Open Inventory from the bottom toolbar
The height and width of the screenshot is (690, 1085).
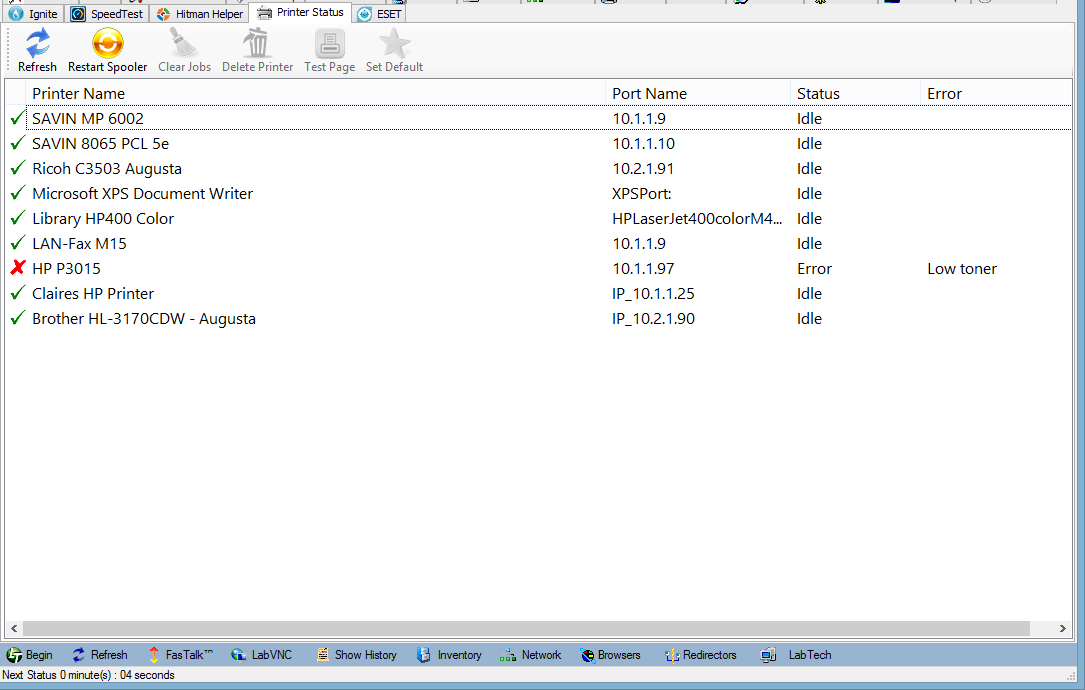click(449, 655)
